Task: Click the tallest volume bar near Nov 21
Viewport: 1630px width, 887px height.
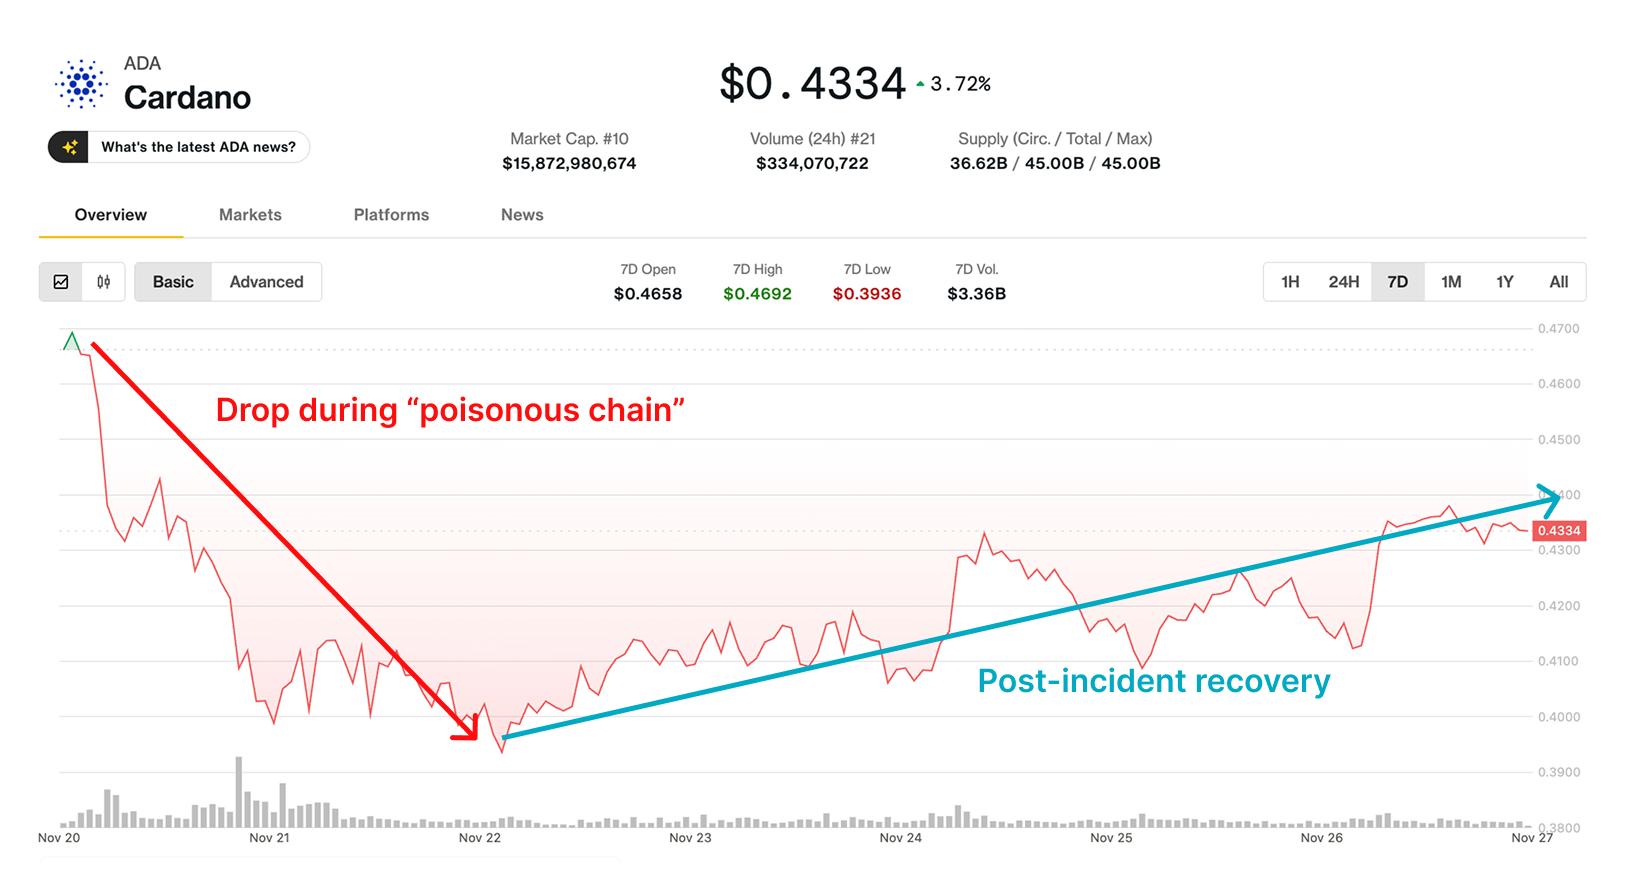Action: point(239,792)
